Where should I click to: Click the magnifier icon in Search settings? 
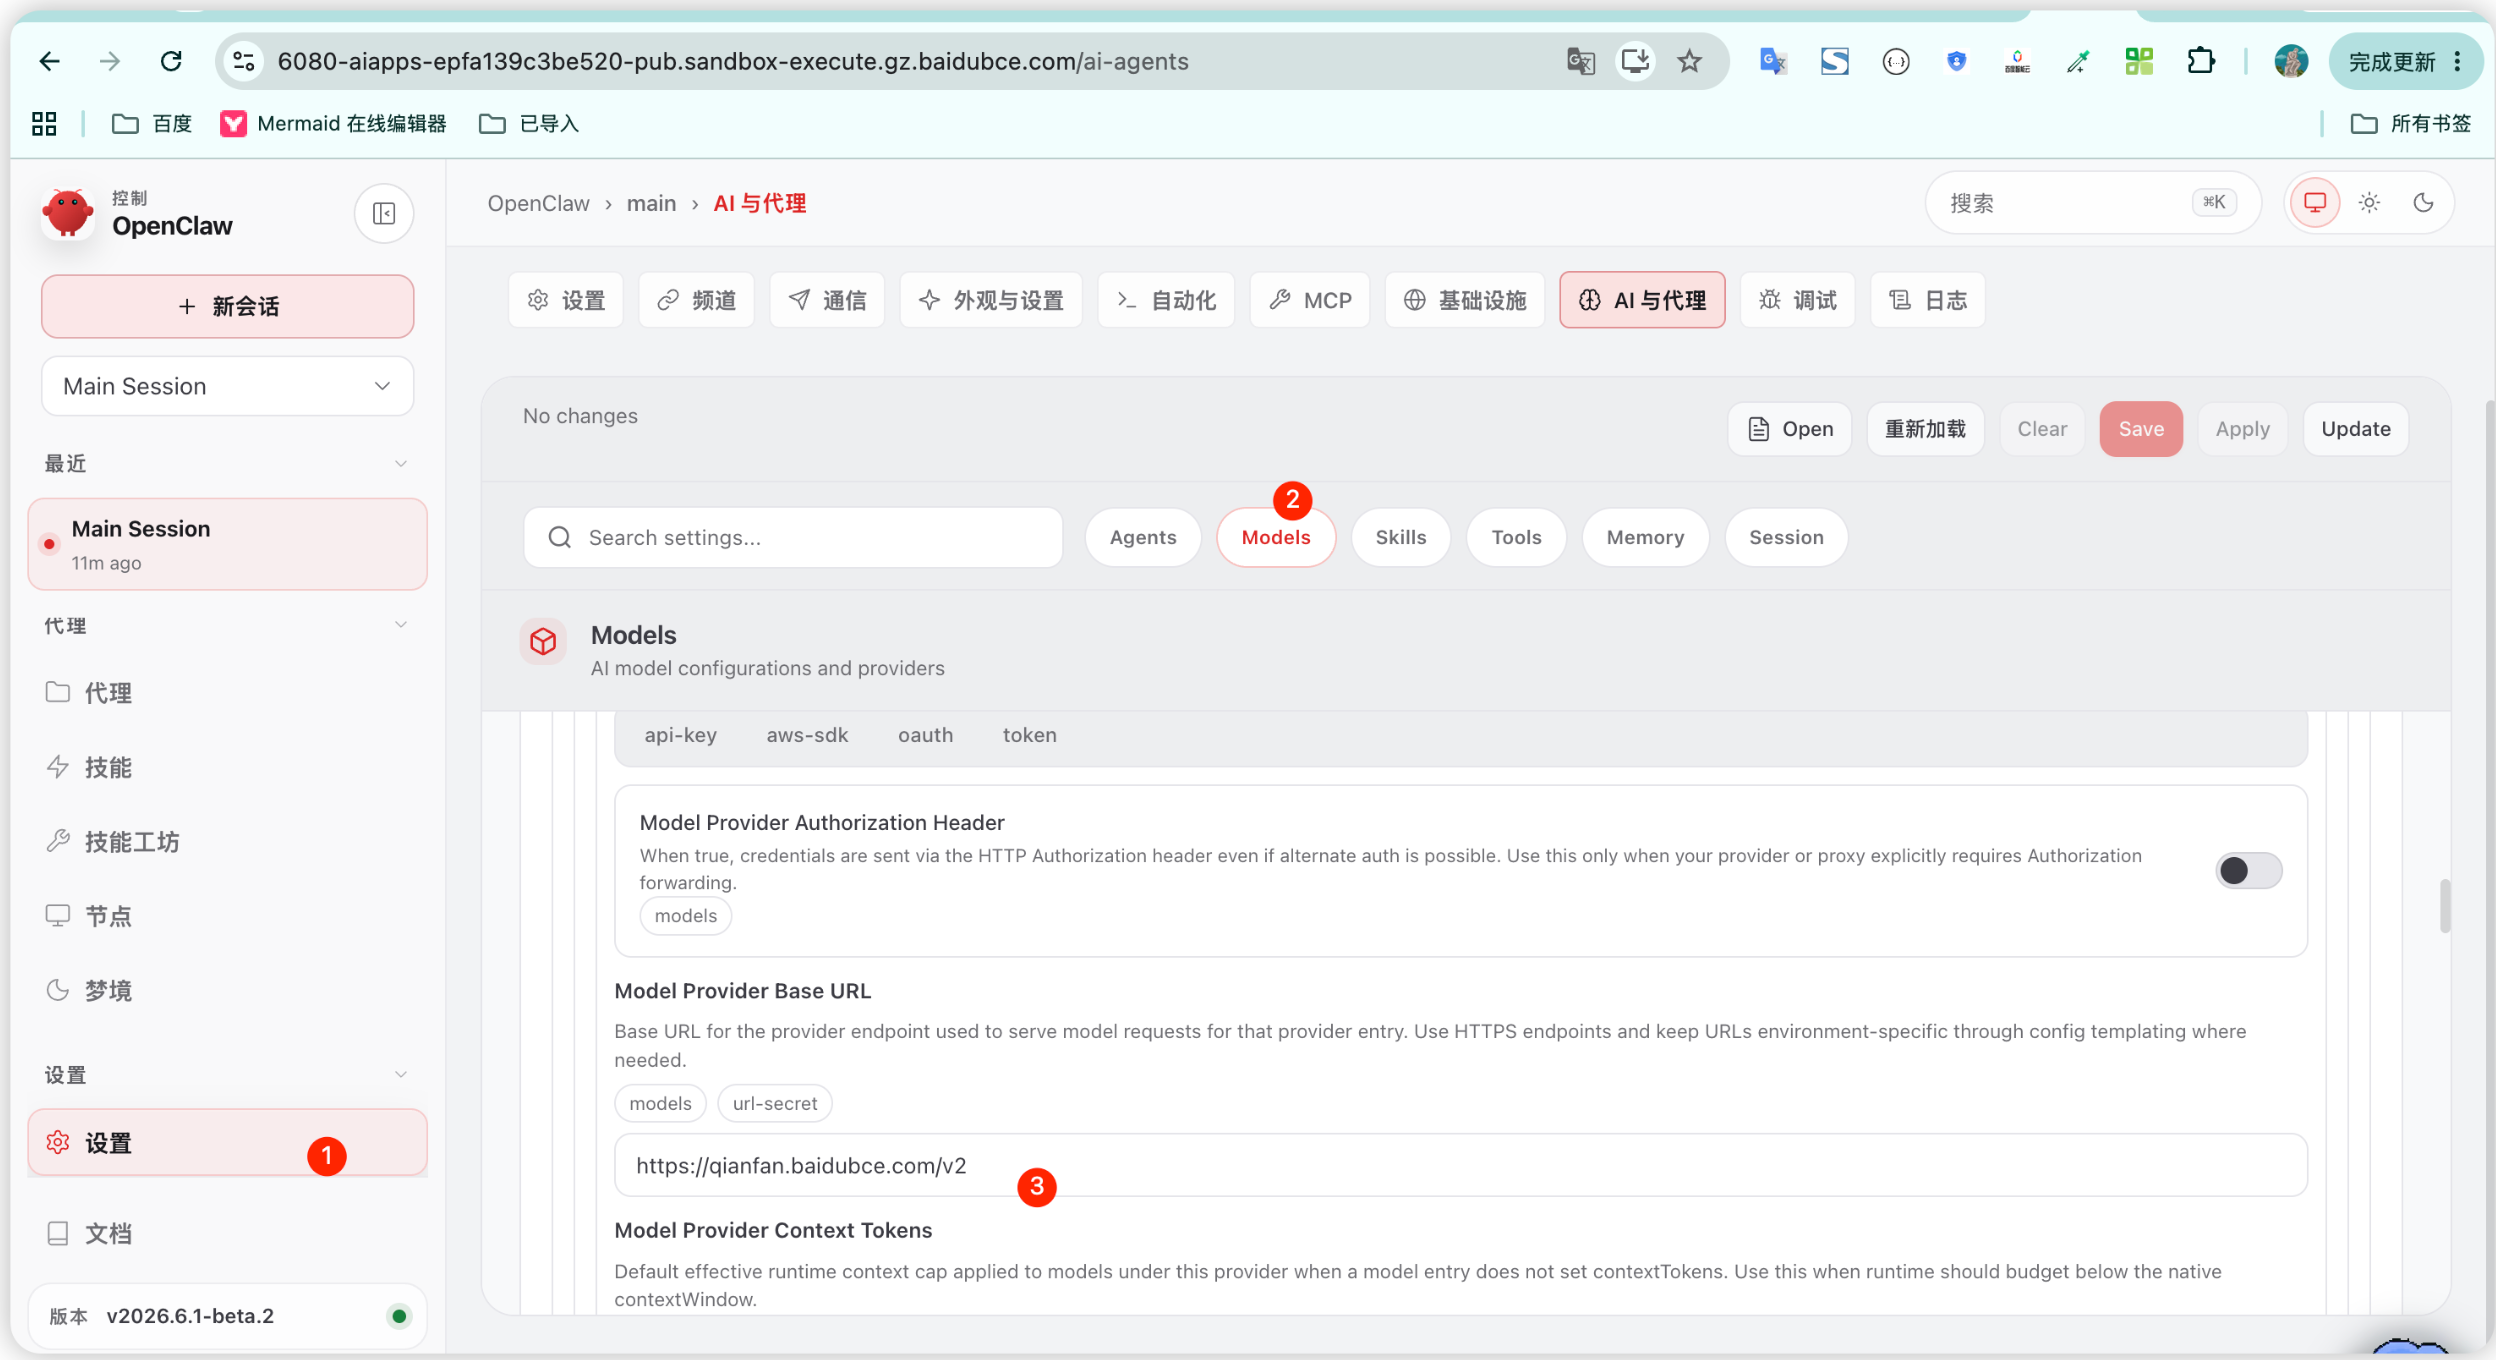(560, 538)
